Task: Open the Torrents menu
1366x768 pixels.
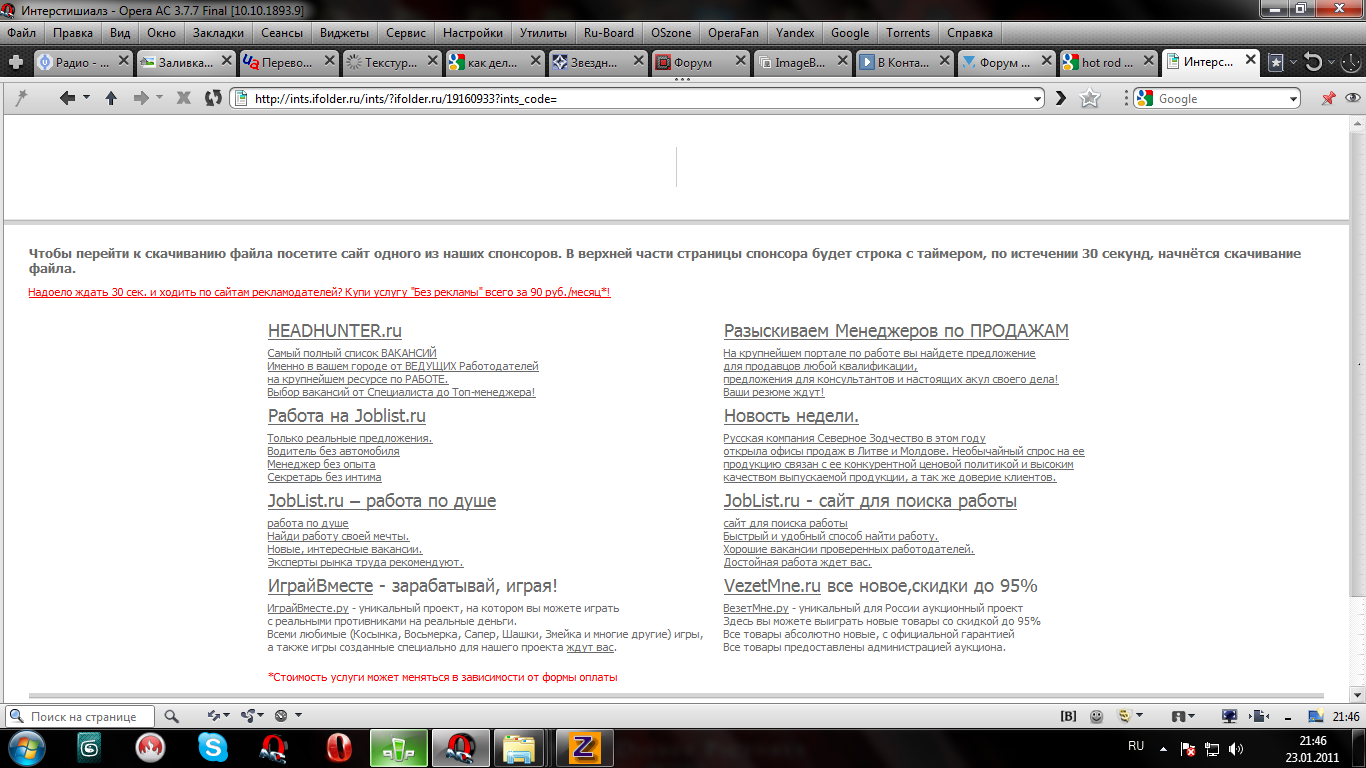Action: pyautogui.click(x=908, y=32)
